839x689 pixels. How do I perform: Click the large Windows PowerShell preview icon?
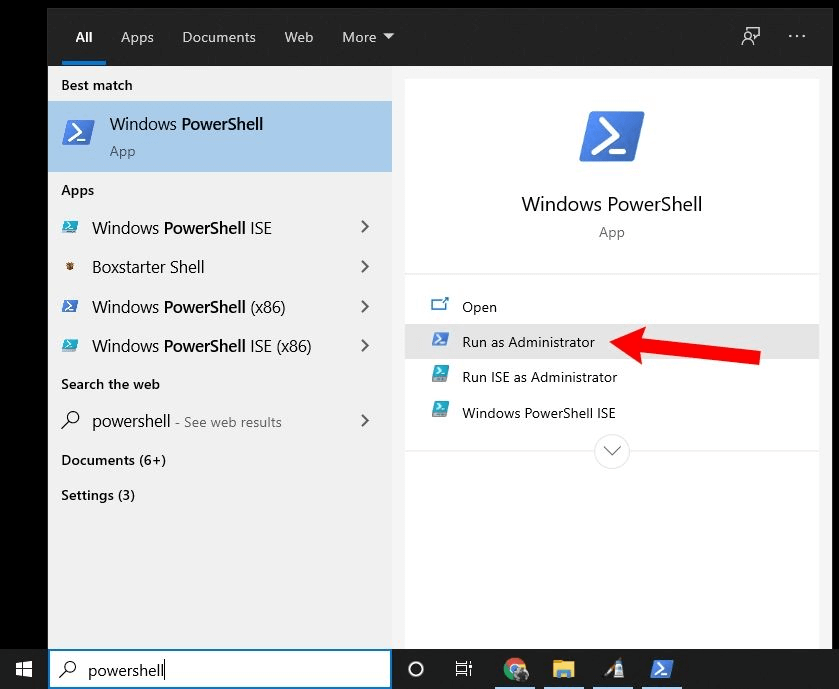pos(611,137)
